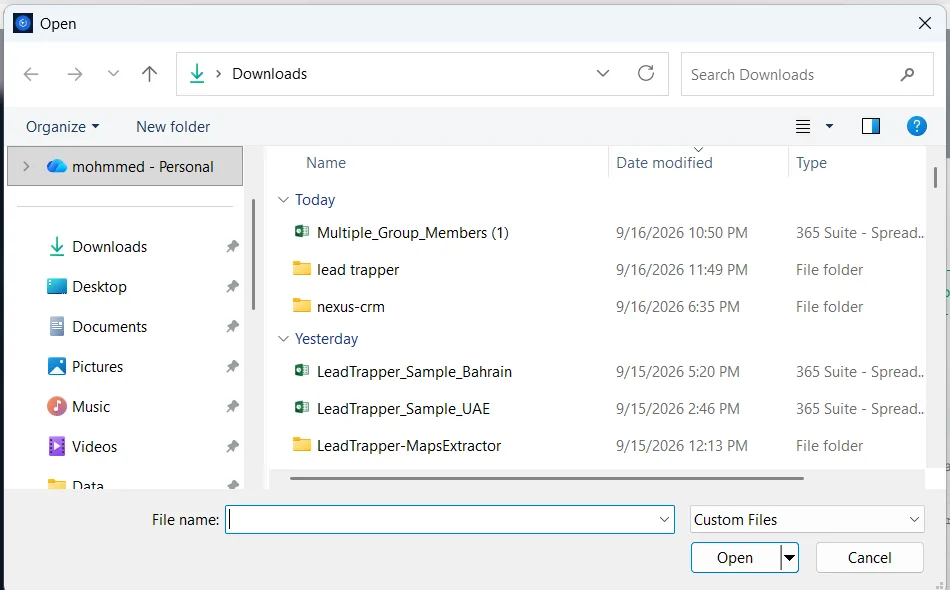The height and width of the screenshot is (590, 950).
Task: Click the search magnifier icon
Action: tap(907, 75)
